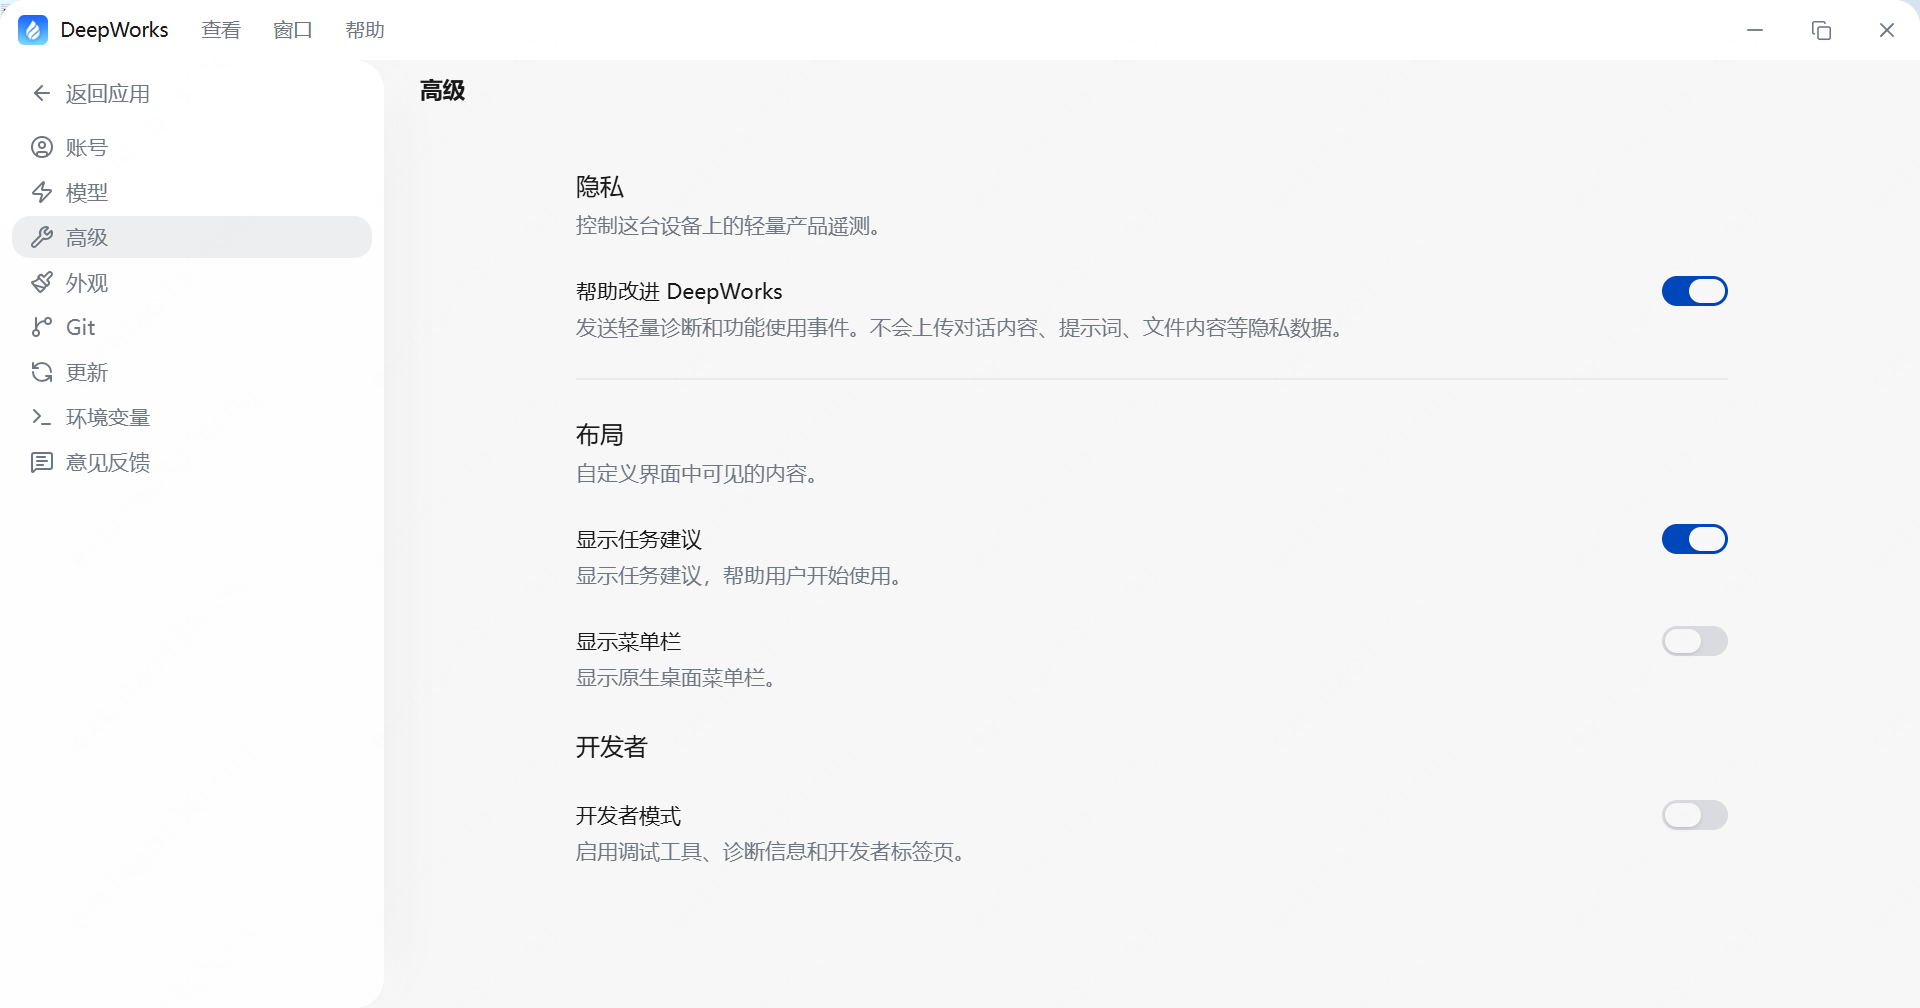1920x1008 pixels.
Task: Click the DeepWorks app logo icon
Action: coord(33,30)
